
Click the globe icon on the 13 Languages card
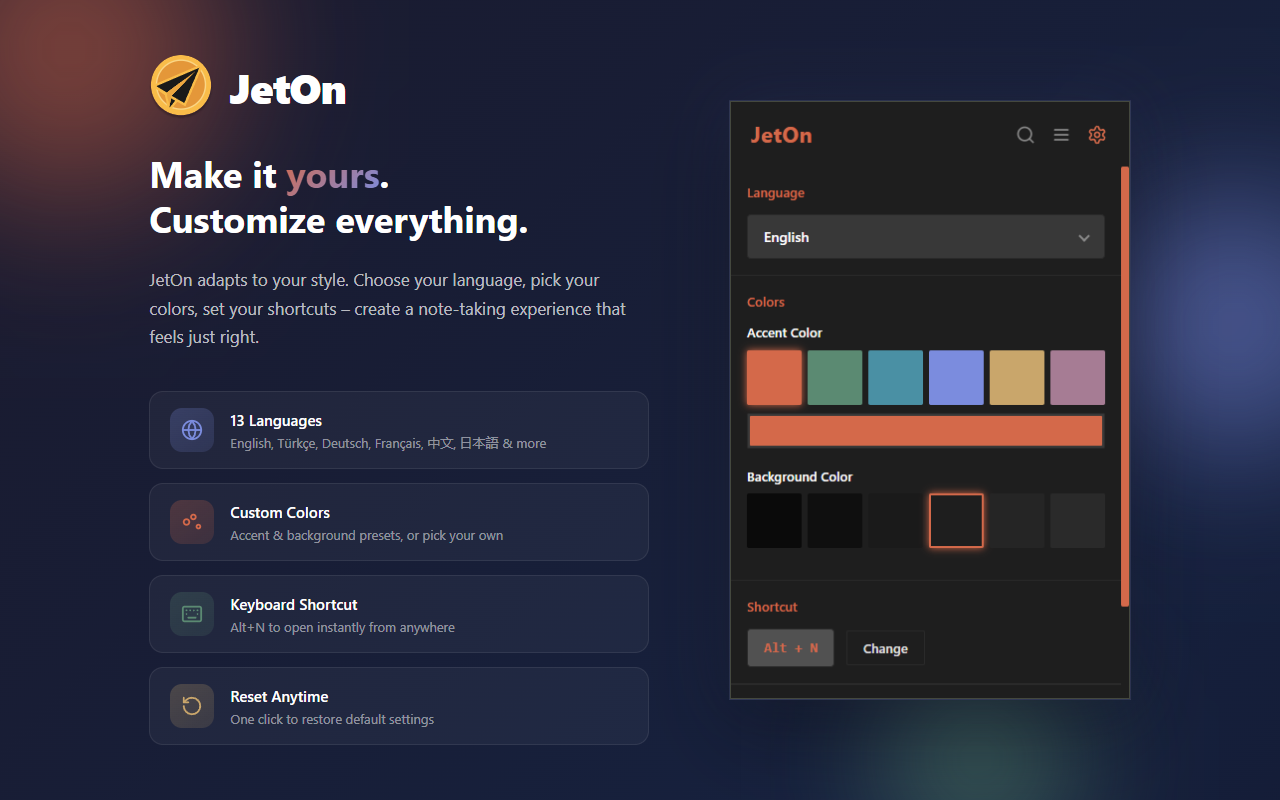[191, 430]
